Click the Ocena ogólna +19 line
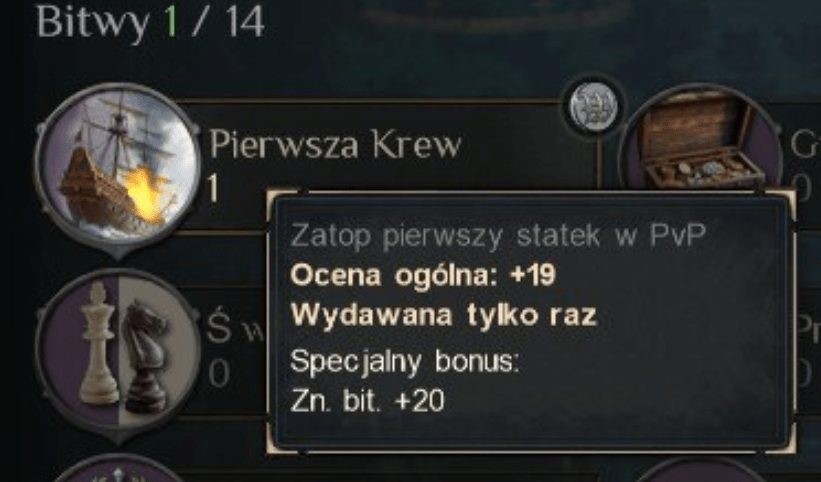 [x=423, y=275]
